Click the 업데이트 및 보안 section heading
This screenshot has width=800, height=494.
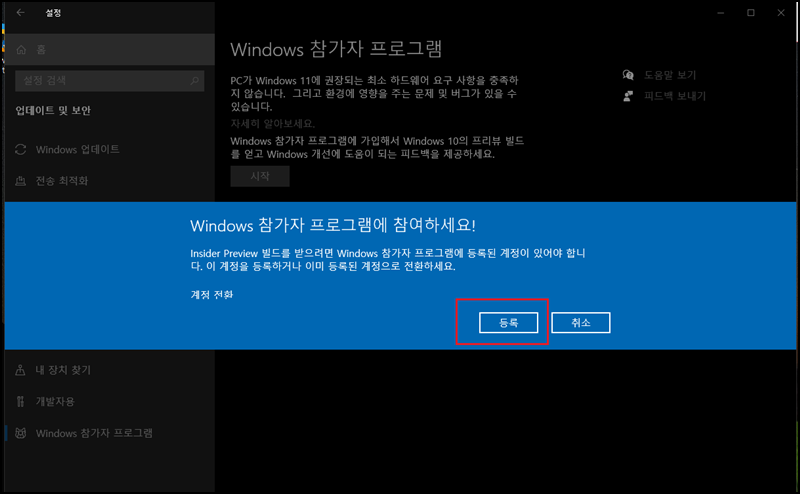53,110
